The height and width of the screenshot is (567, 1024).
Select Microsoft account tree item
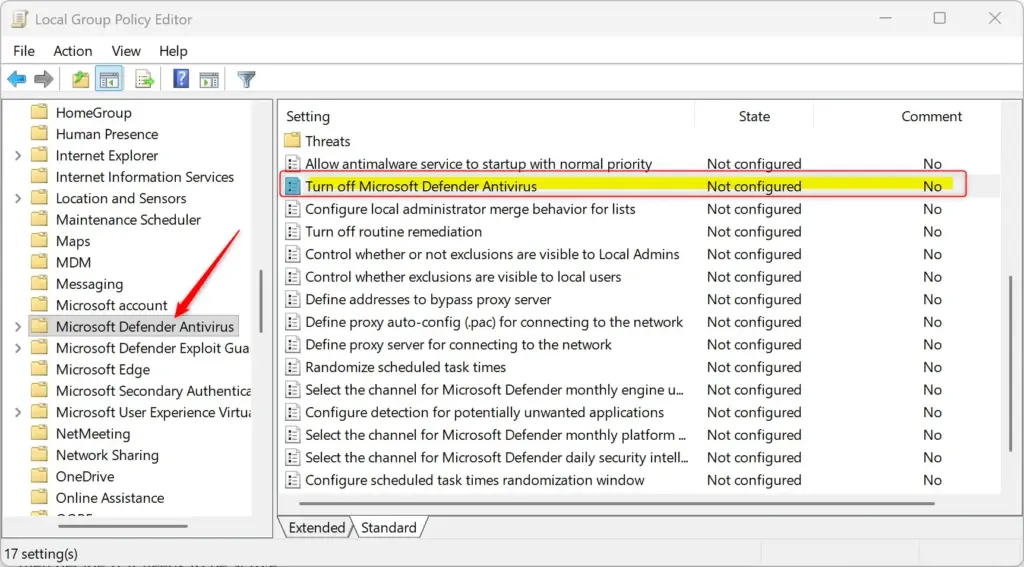[x=111, y=305]
